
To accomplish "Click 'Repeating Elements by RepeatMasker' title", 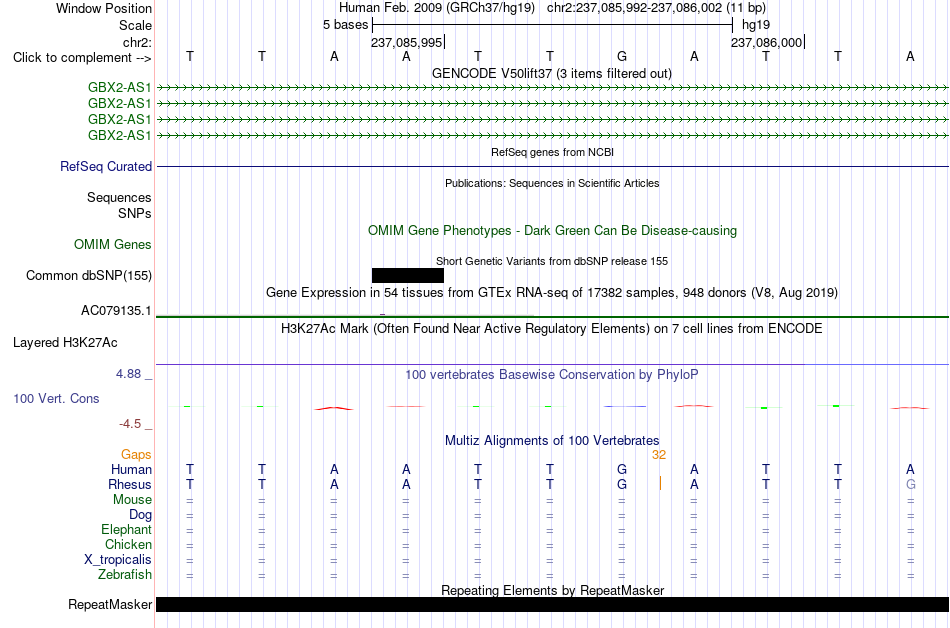I will tap(552, 590).
